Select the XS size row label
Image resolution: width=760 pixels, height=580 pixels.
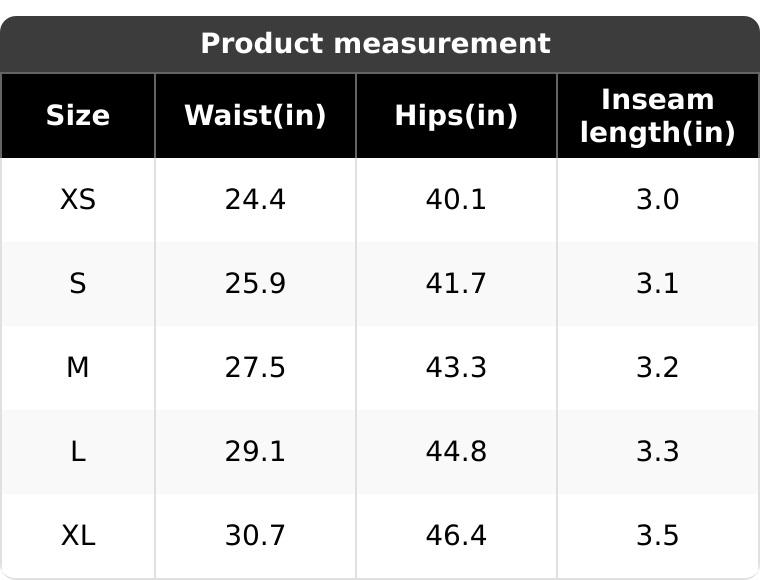point(78,200)
